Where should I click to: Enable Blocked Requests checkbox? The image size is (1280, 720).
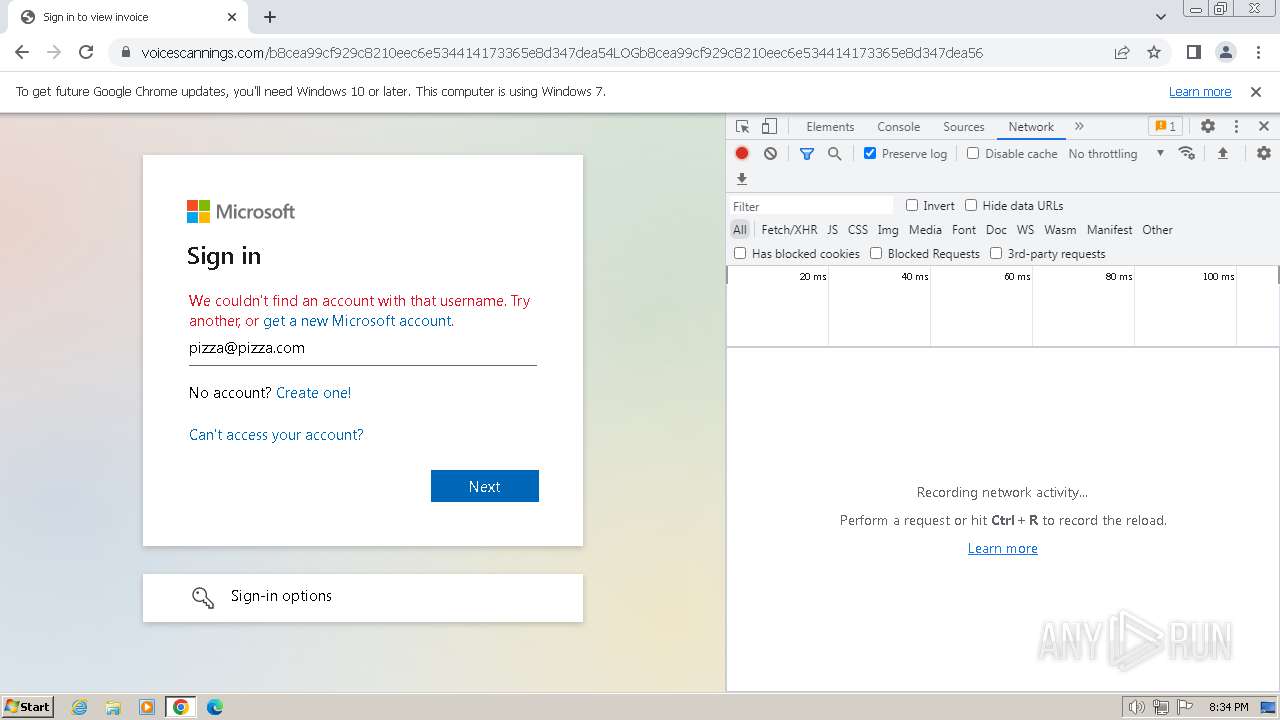pos(876,253)
